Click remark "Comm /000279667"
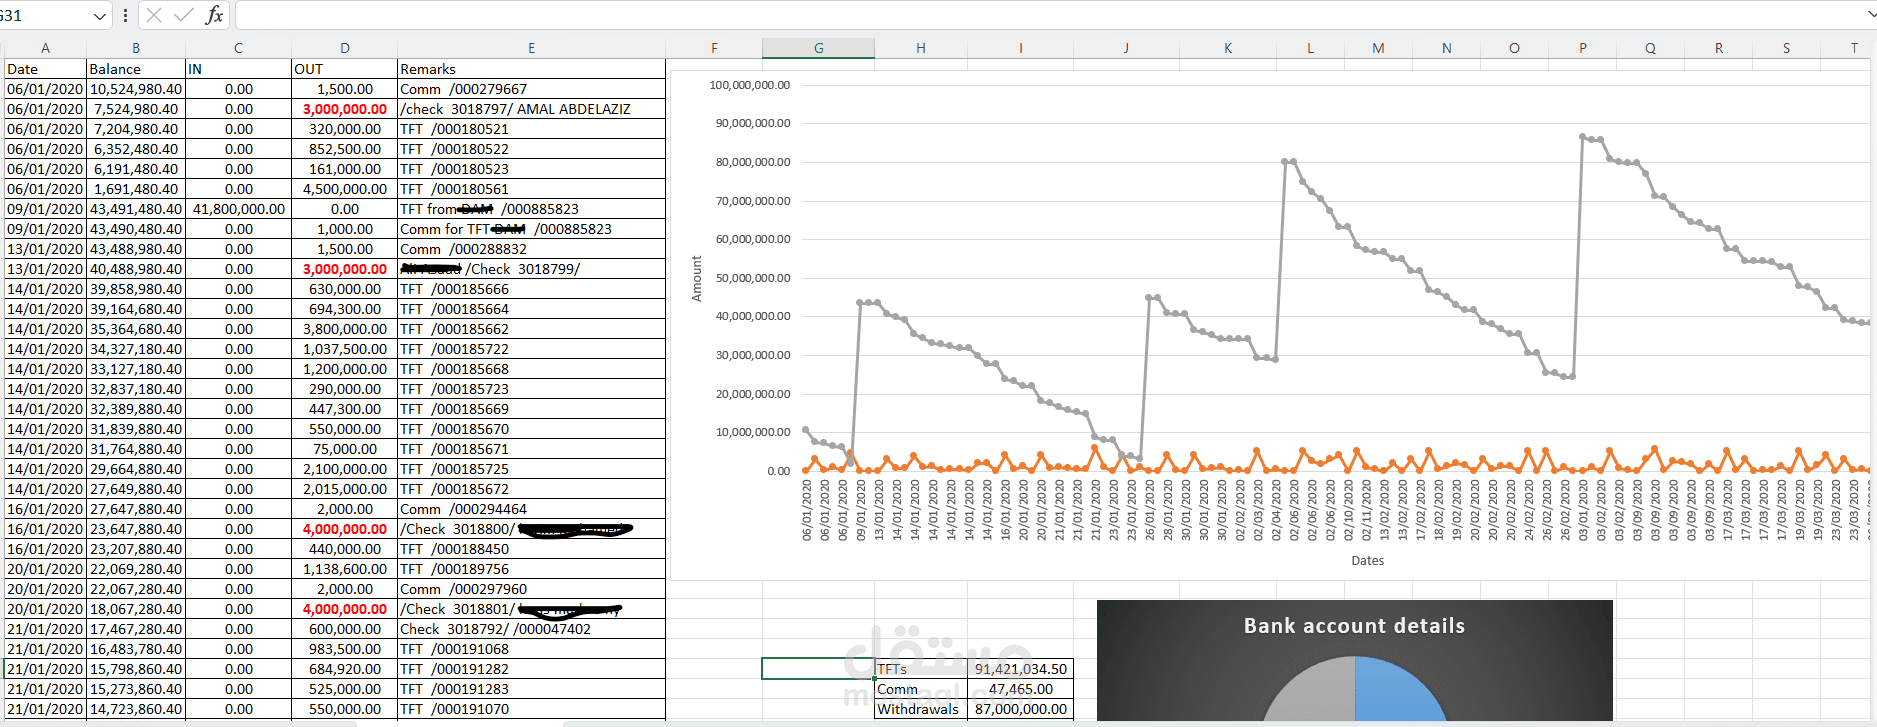Screen dimensions: 1877x727 (531, 89)
